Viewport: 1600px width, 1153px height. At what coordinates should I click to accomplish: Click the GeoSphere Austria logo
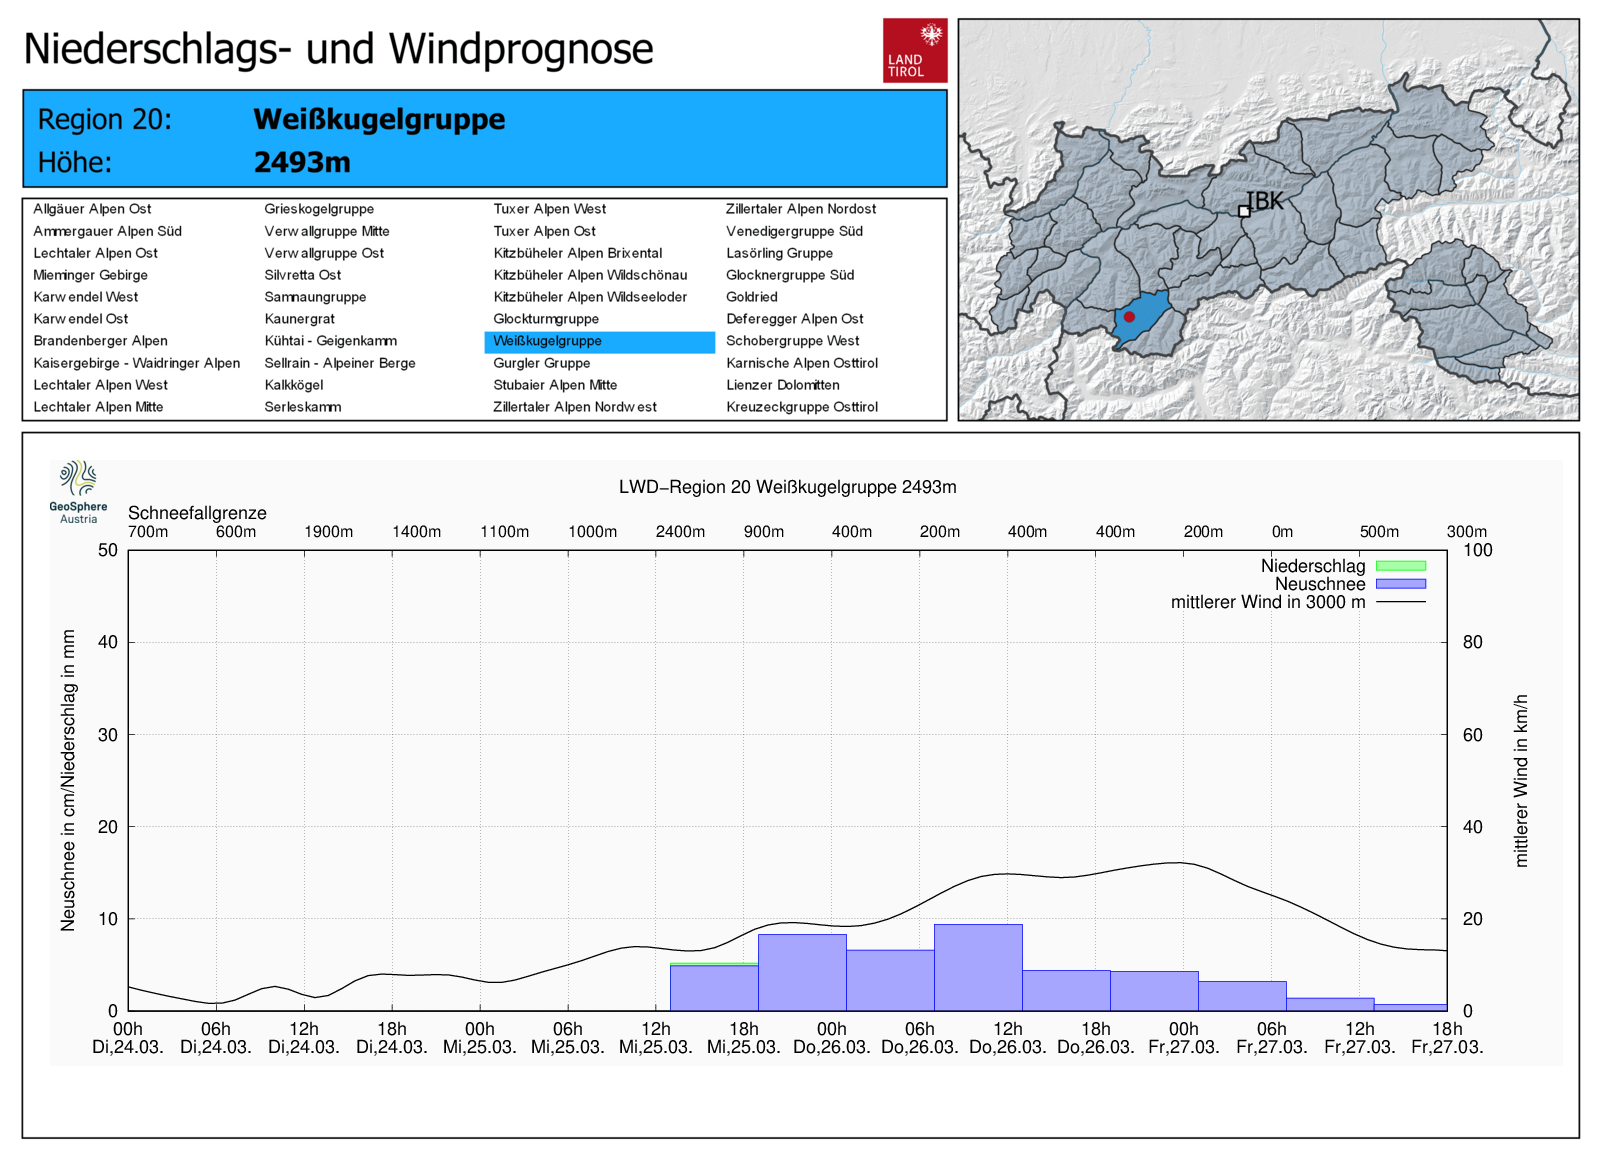(x=78, y=492)
